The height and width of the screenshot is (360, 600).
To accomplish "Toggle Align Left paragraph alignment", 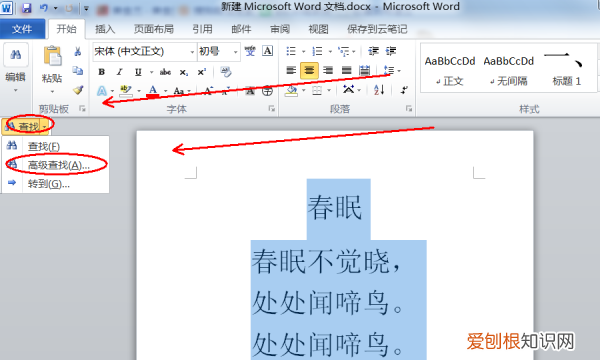I will 291,70.
